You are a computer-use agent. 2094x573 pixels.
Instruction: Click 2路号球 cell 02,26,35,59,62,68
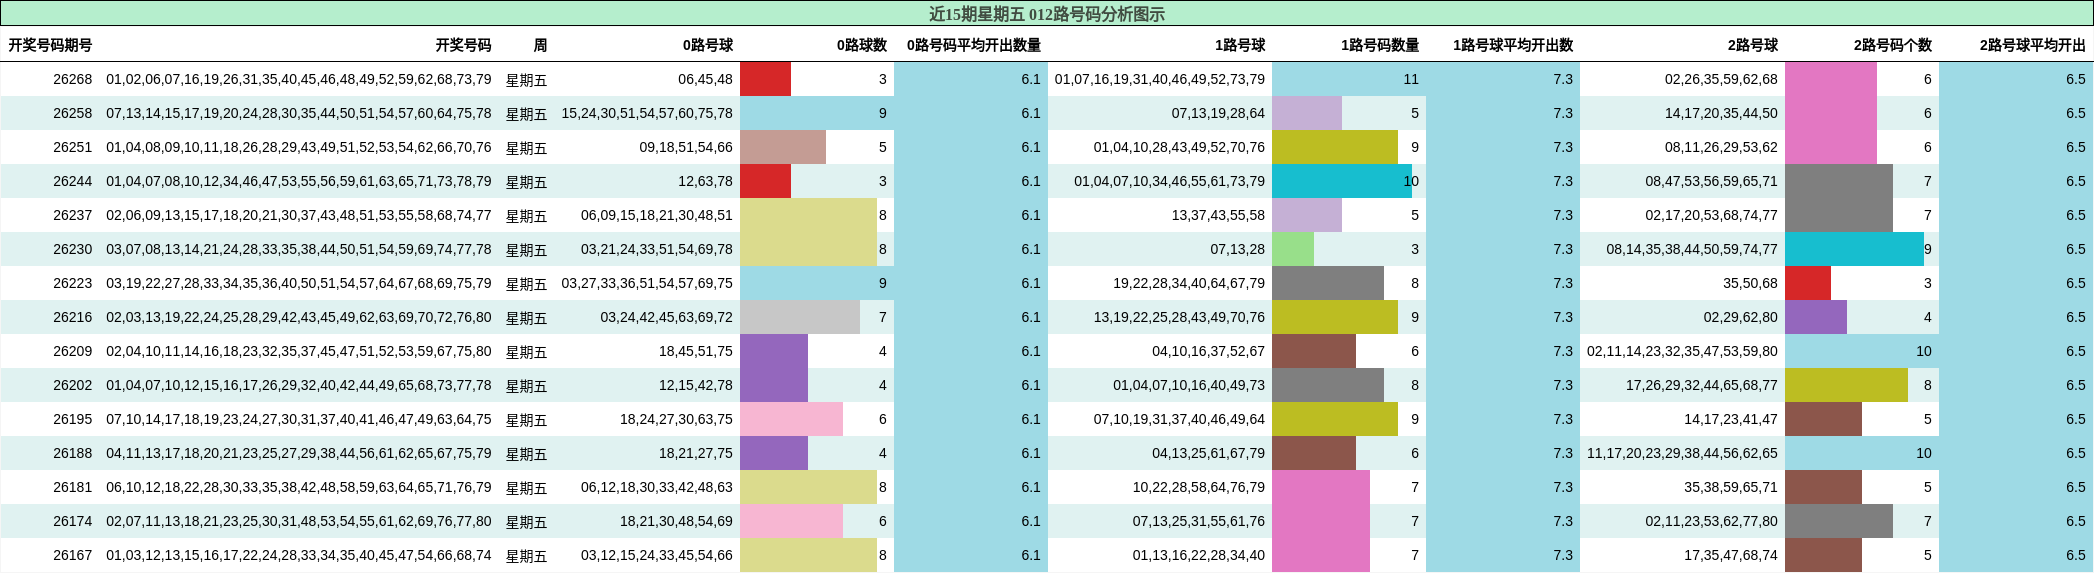click(x=1721, y=79)
